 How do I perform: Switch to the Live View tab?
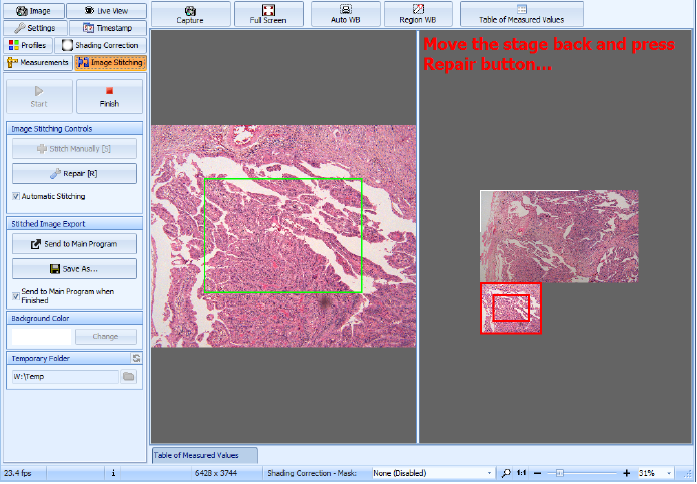tap(107, 10)
